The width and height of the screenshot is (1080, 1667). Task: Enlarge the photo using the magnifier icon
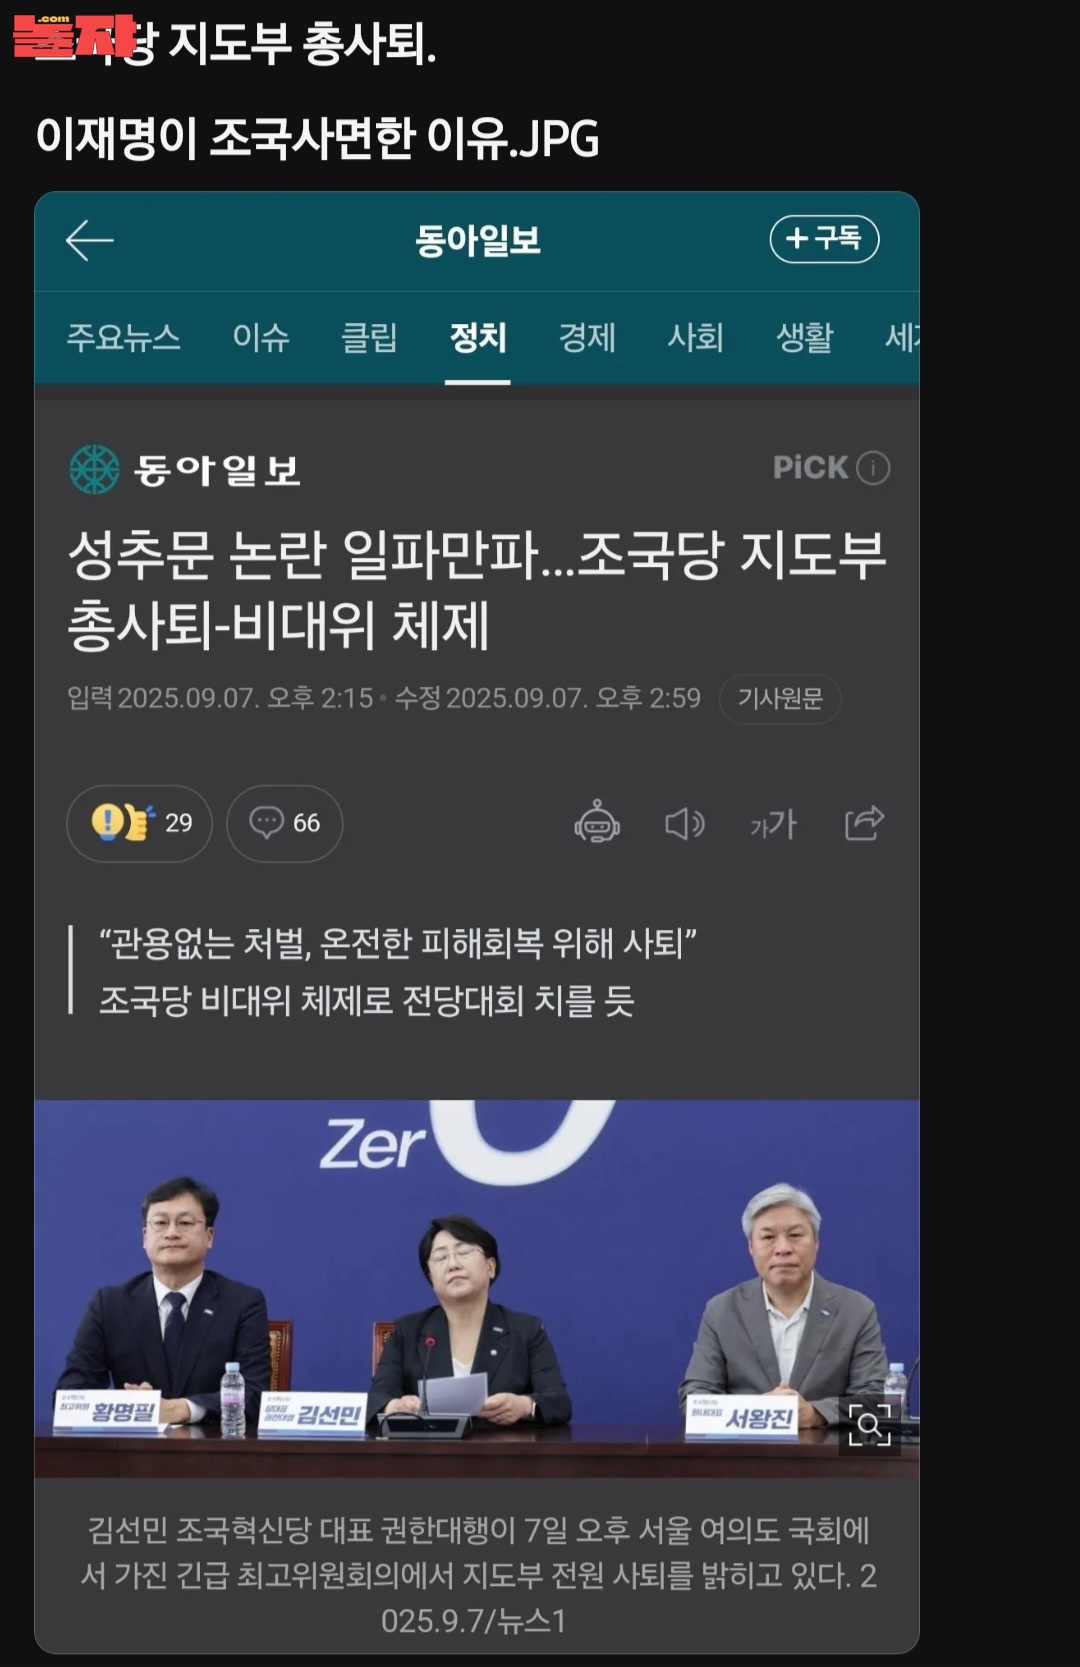pyautogui.click(x=869, y=1424)
